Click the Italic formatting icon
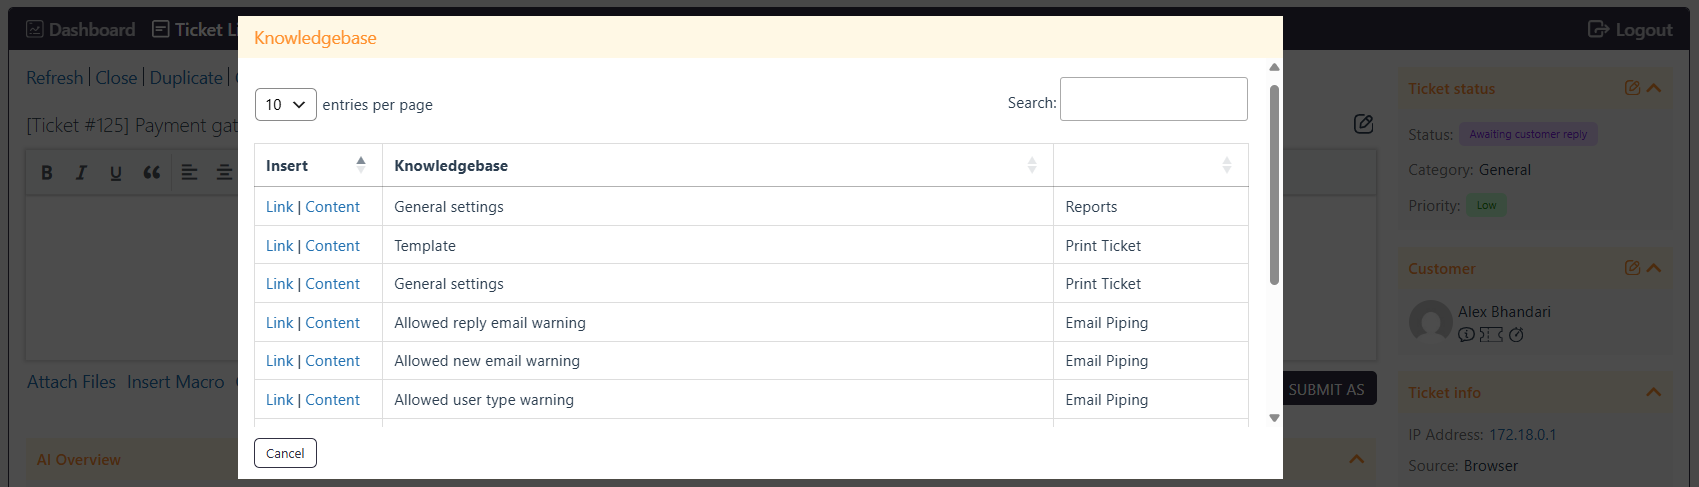This screenshot has width=1699, height=487. click(81, 172)
